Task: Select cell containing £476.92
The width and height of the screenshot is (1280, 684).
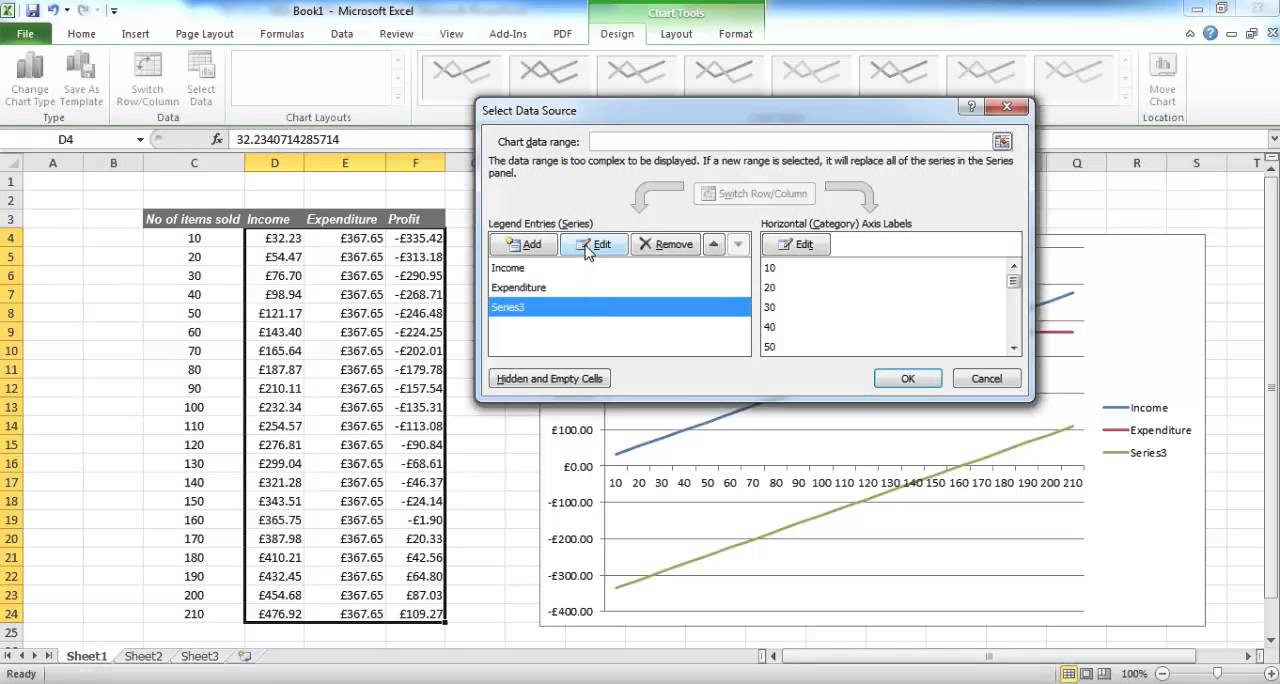Action: pos(274,614)
